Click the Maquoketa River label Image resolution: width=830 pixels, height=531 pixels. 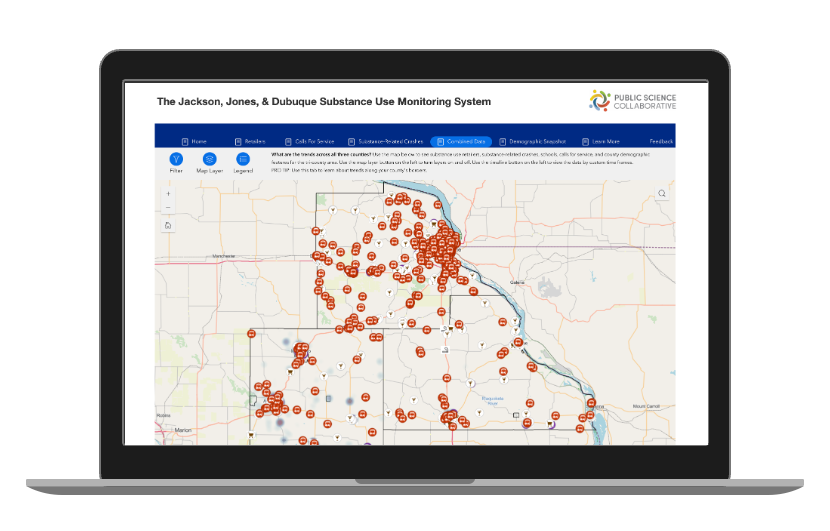point(493,401)
